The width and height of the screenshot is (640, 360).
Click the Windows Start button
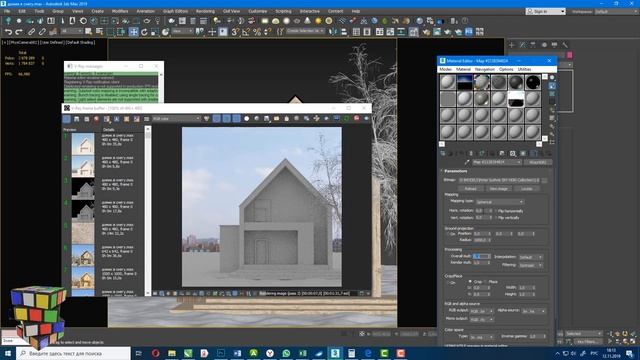click(x=7, y=353)
